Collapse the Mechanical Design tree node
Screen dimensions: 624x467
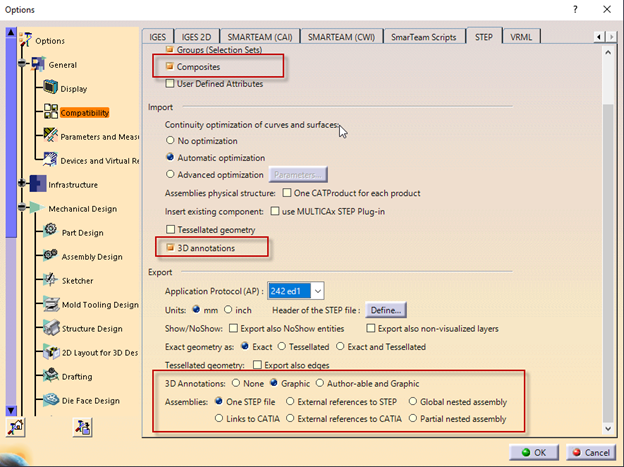(23, 209)
